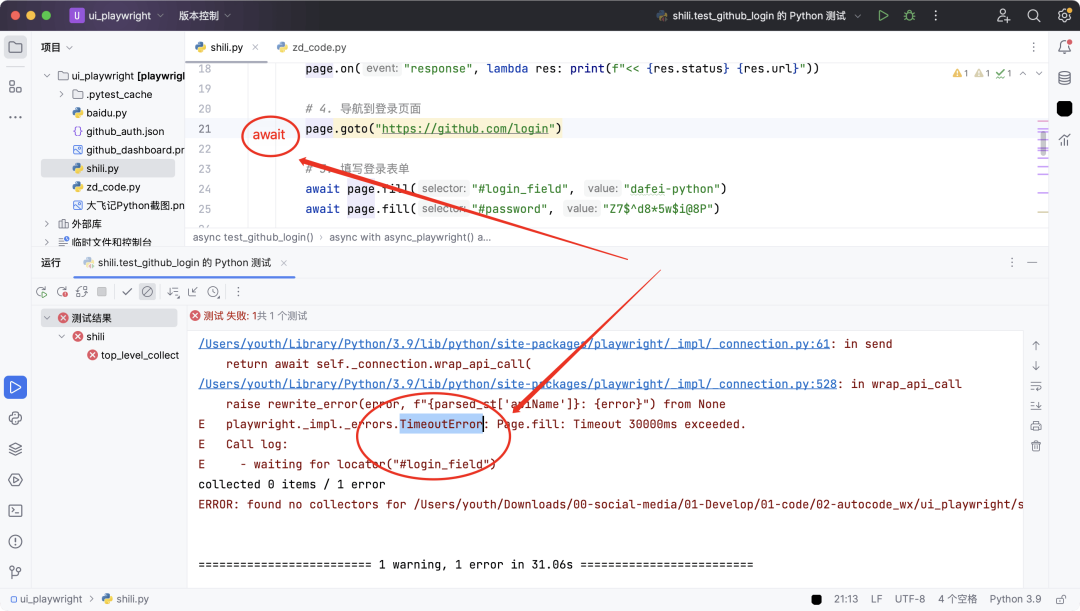Screen dimensions: 1080x611
Task: Open more test runner options
Action: click(x=238, y=292)
